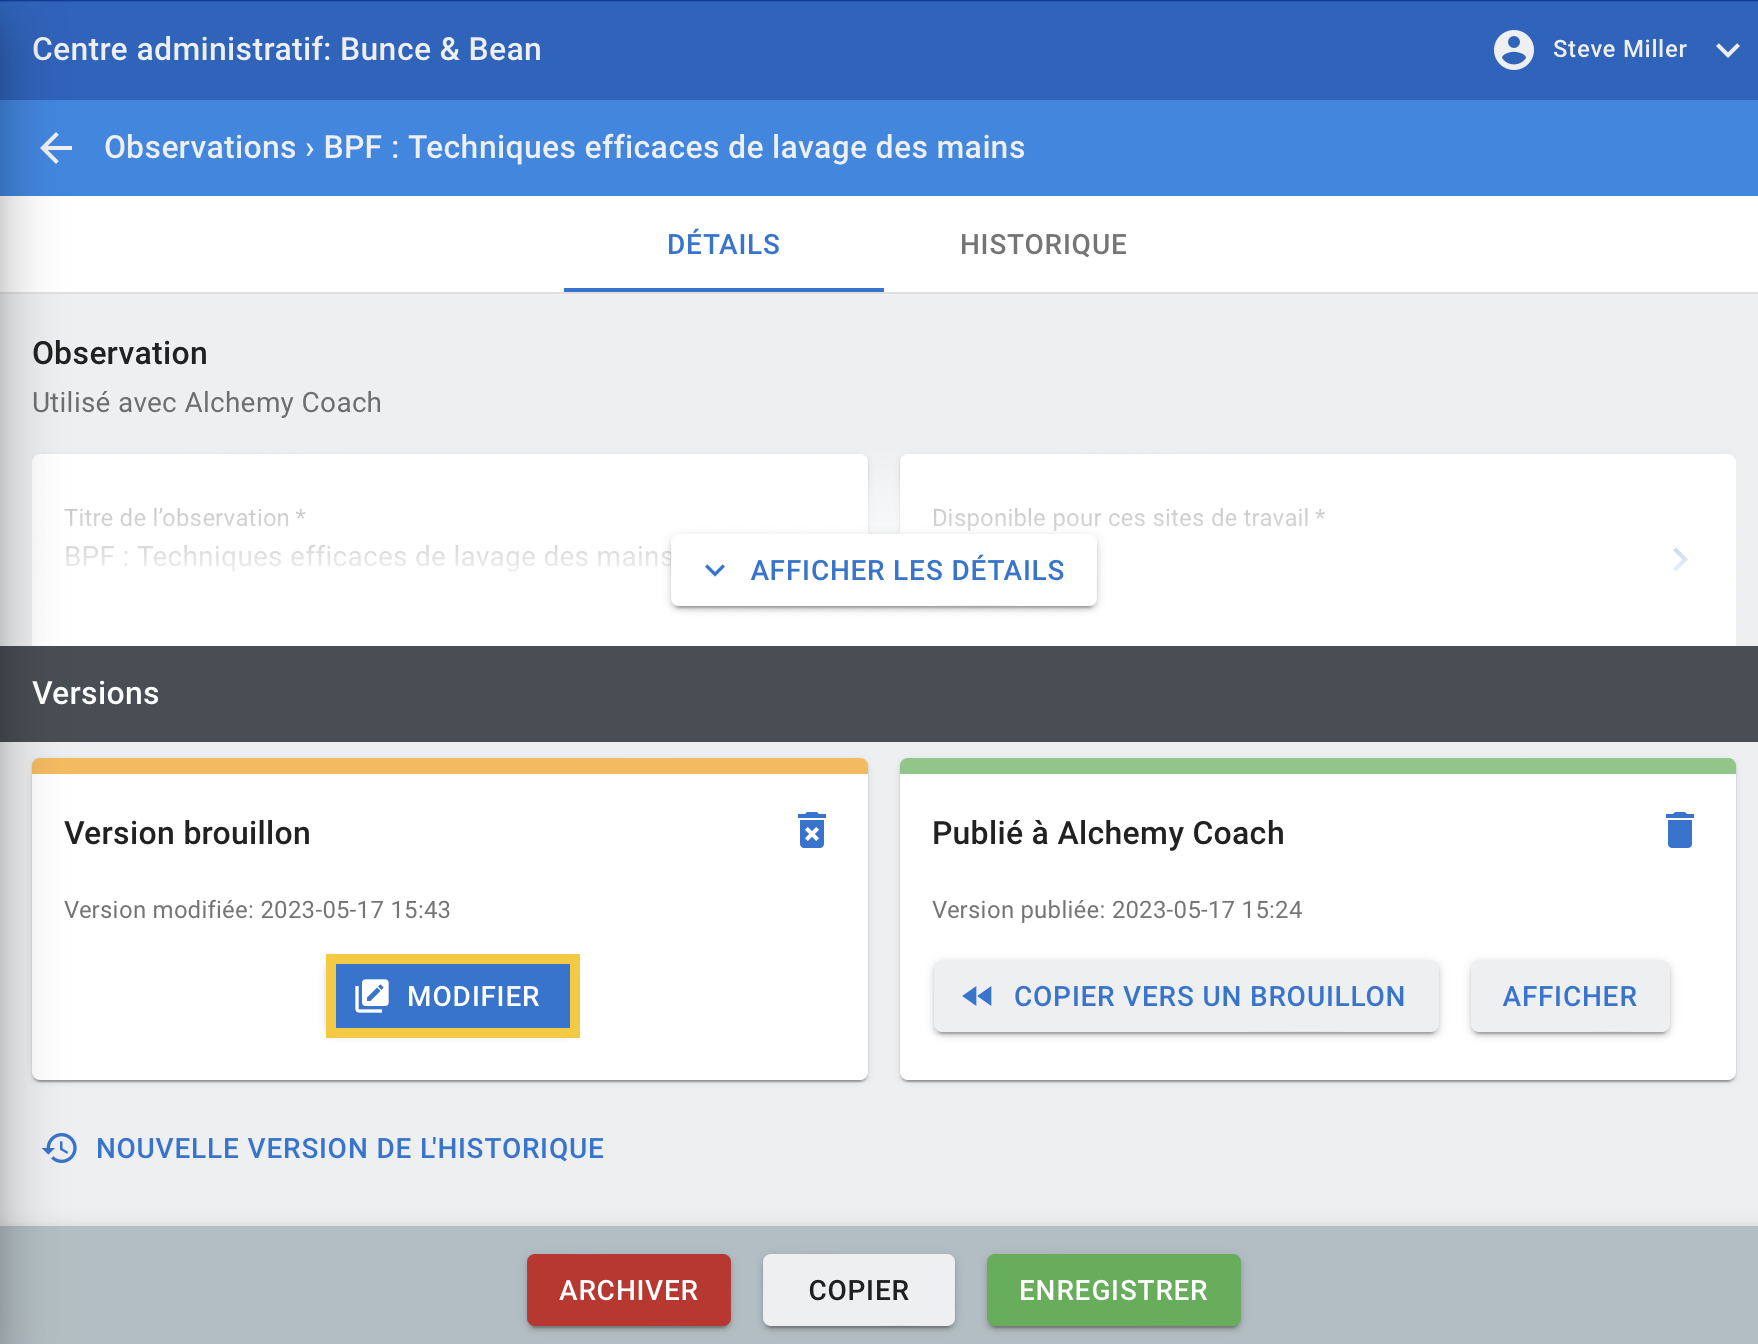Switch to the Historique tab
The image size is (1758, 1344).
[1043, 245]
